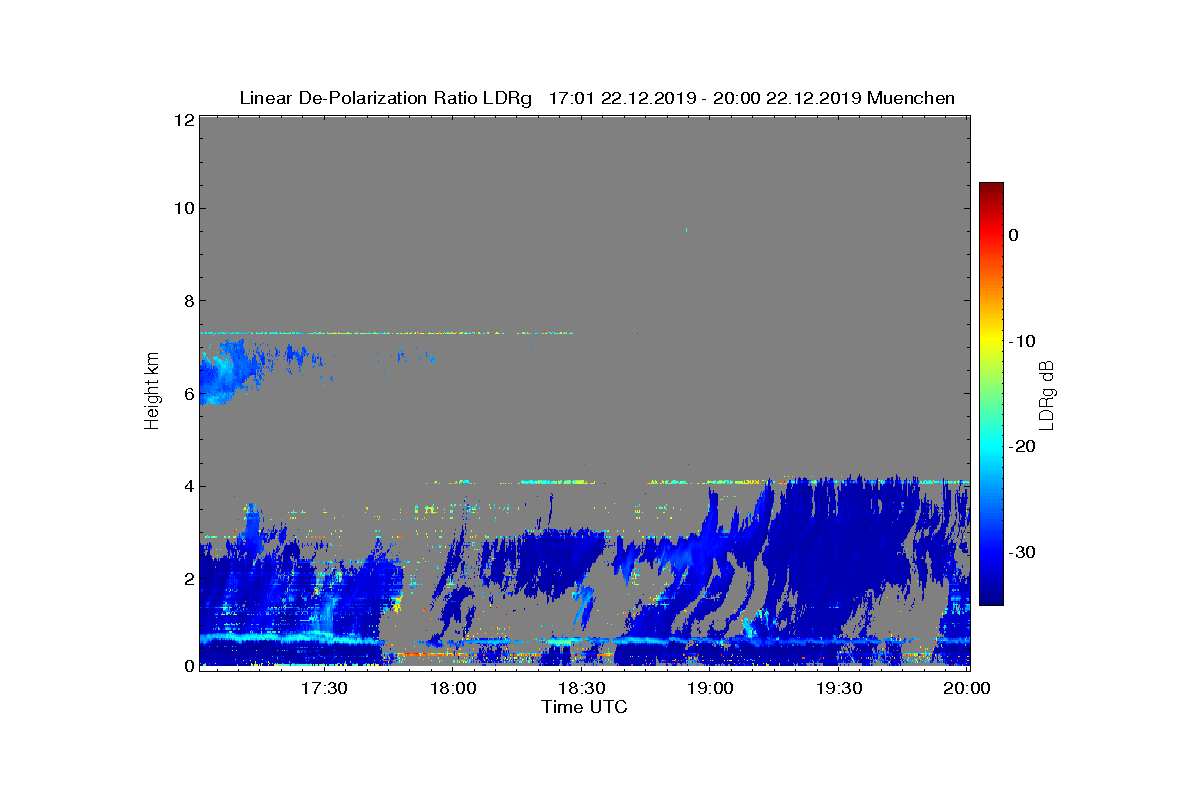Click the 17:30 time axis label
The width and height of the screenshot is (1200, 800).
click(x=323, y=689)
